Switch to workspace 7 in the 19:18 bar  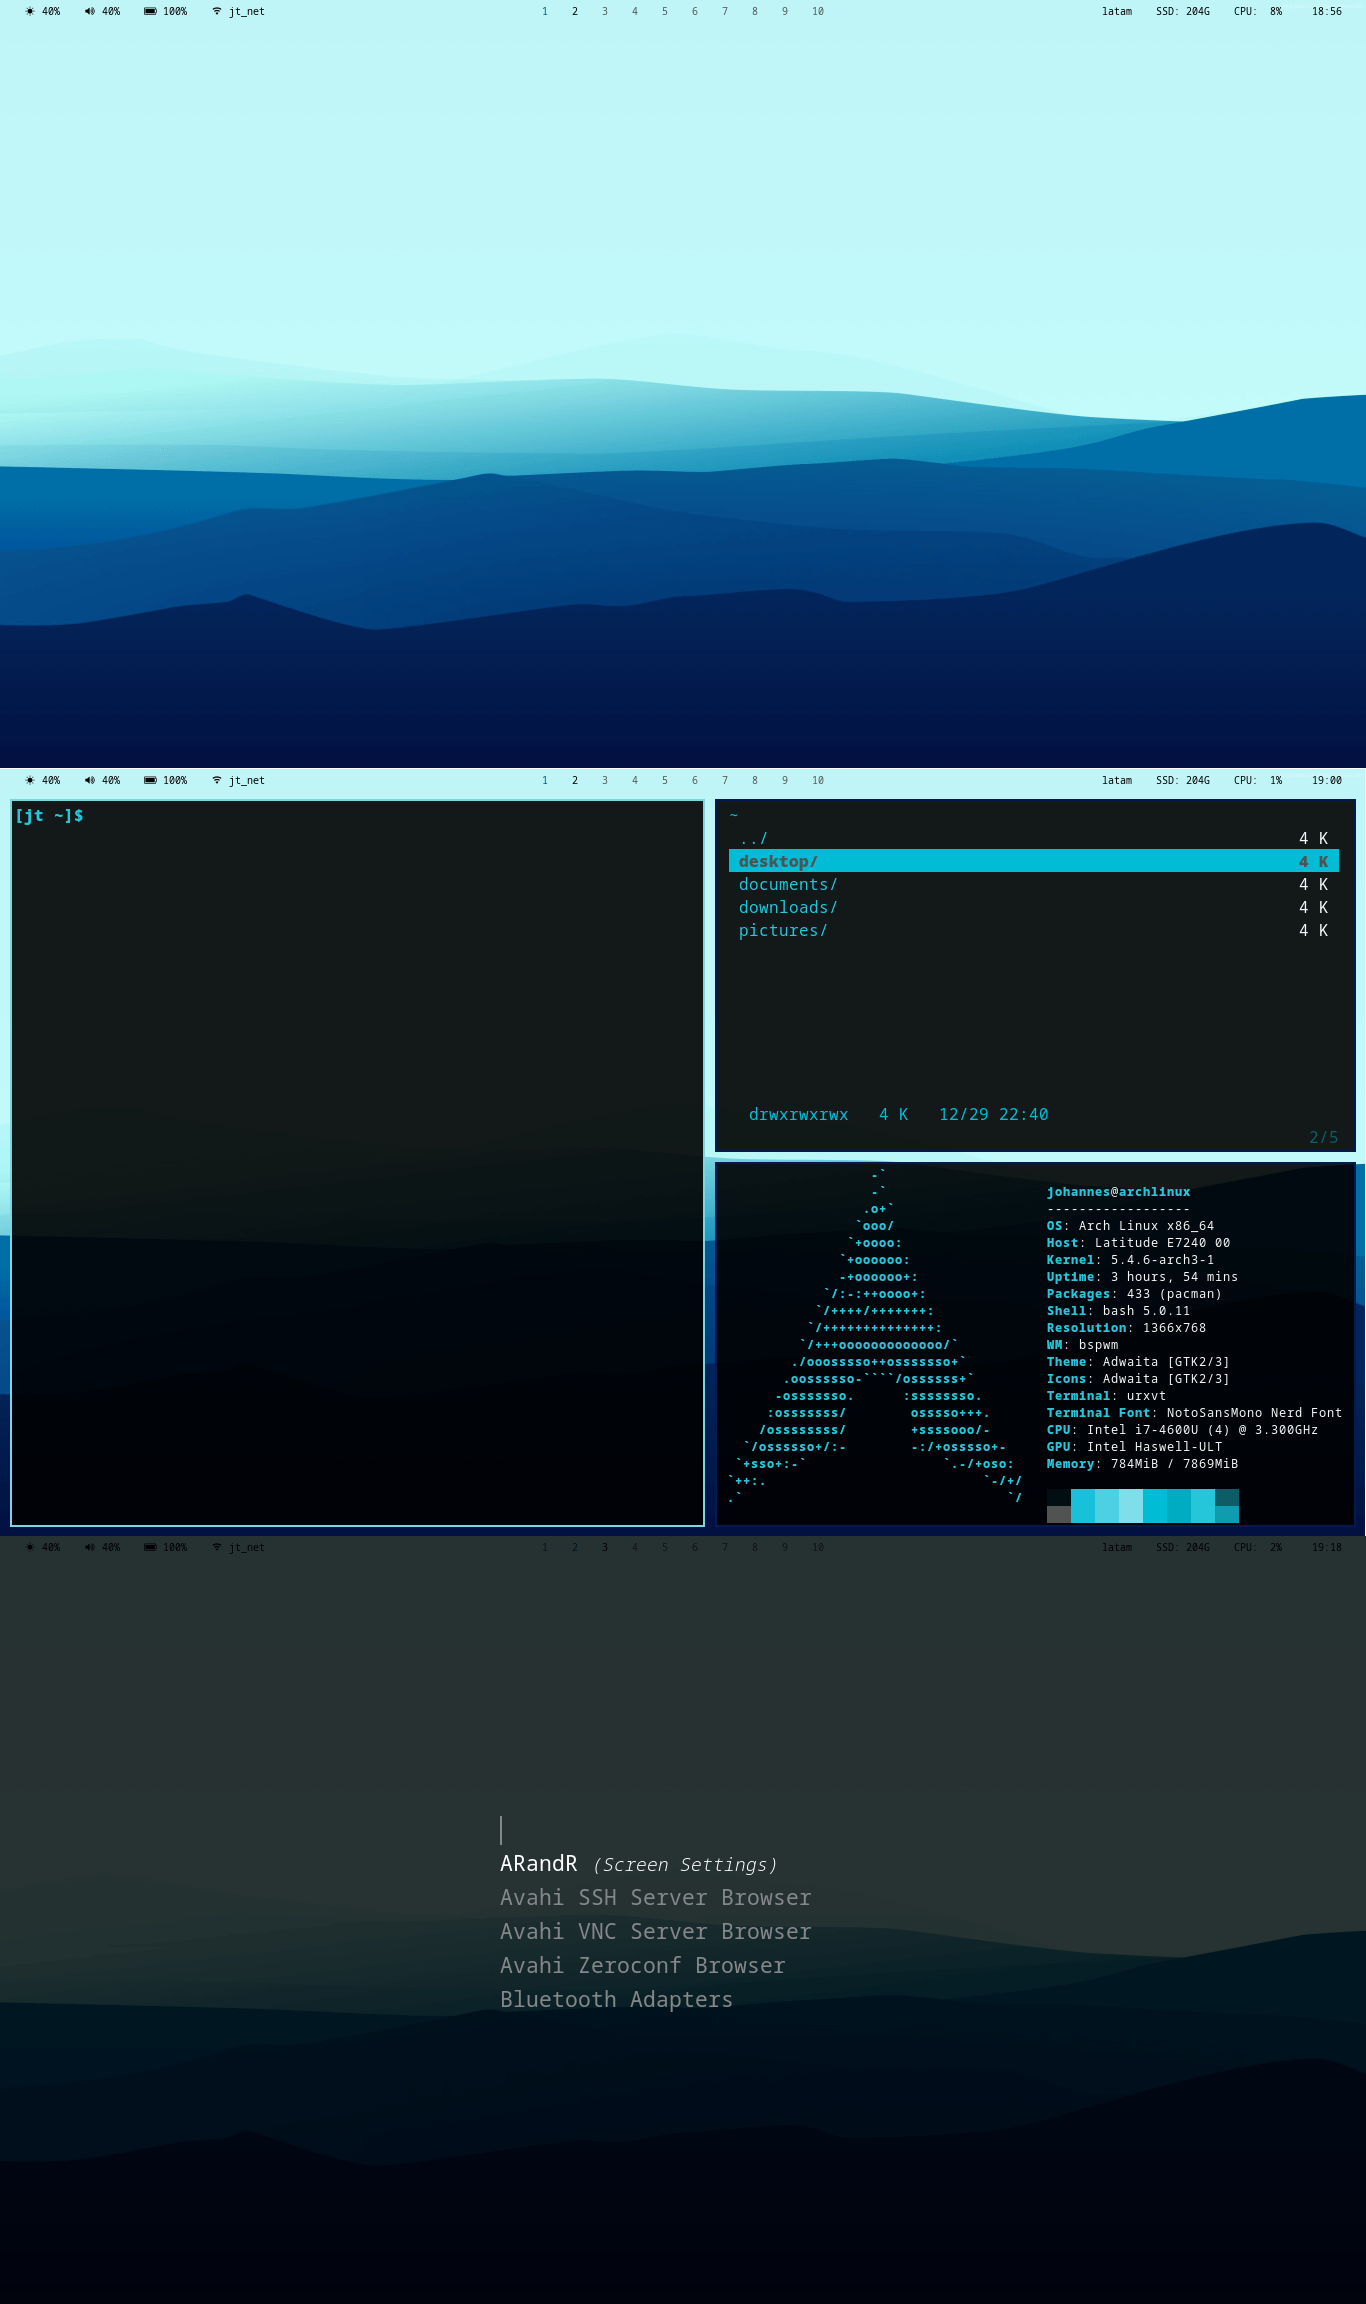pyautogui.click(x=725, y=1547)
